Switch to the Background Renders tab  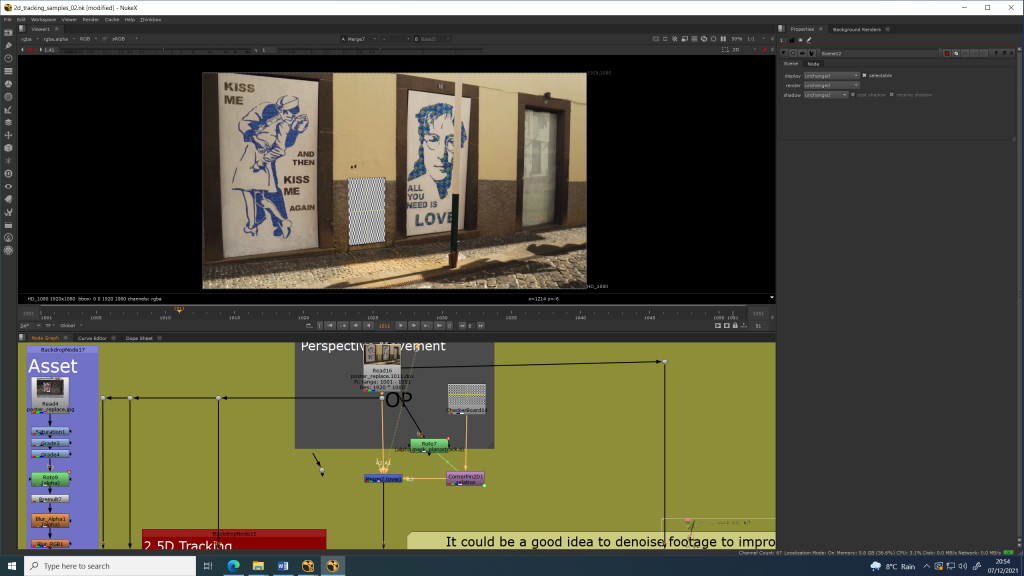coord(856,29)
